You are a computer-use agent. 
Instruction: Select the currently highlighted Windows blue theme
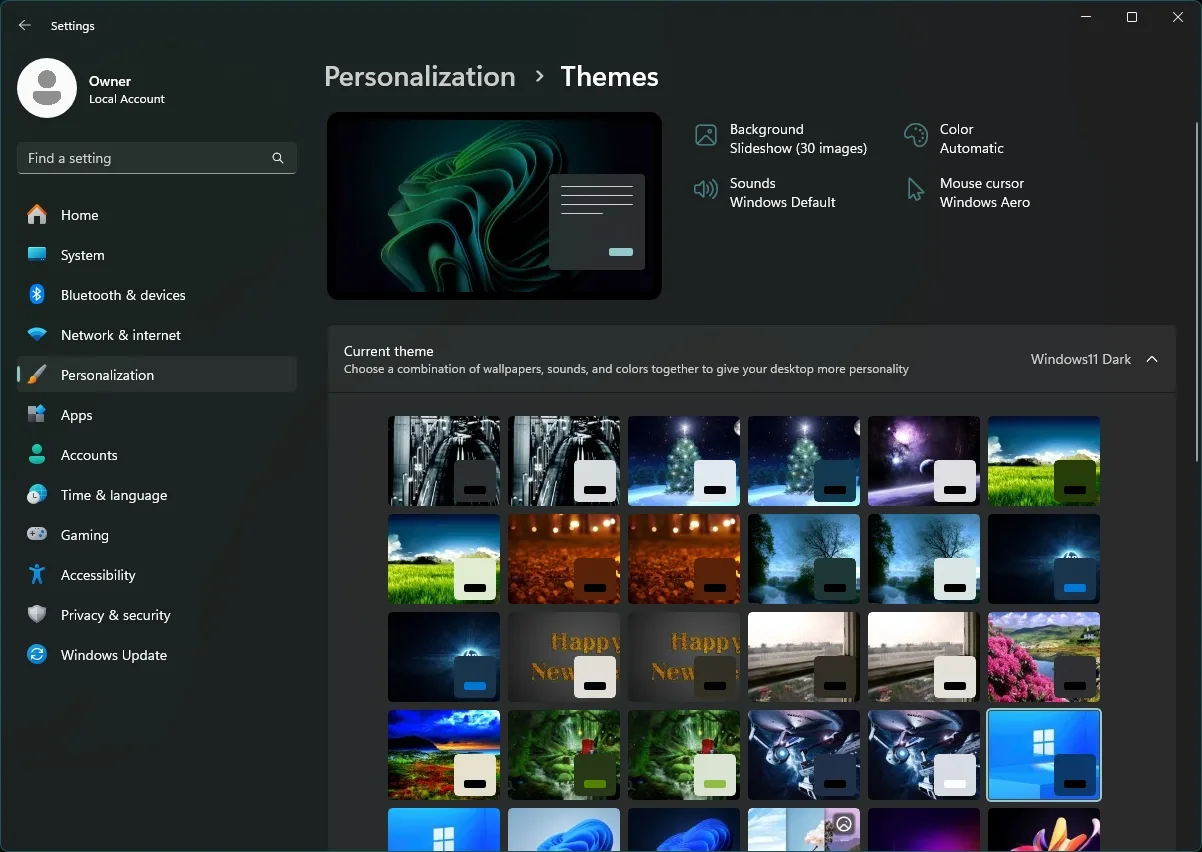point(1043,755)
